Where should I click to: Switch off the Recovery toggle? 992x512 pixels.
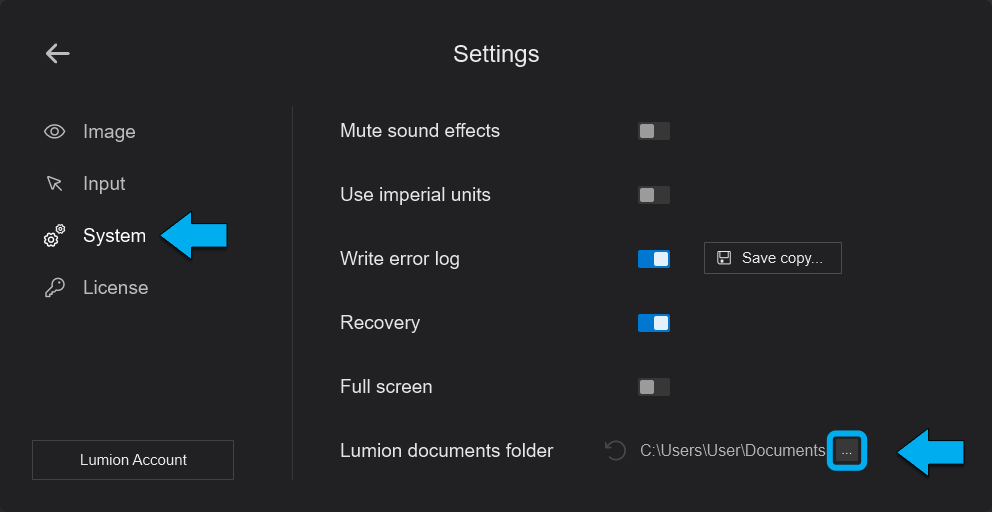pyautogui.click(x=654, y=323)
